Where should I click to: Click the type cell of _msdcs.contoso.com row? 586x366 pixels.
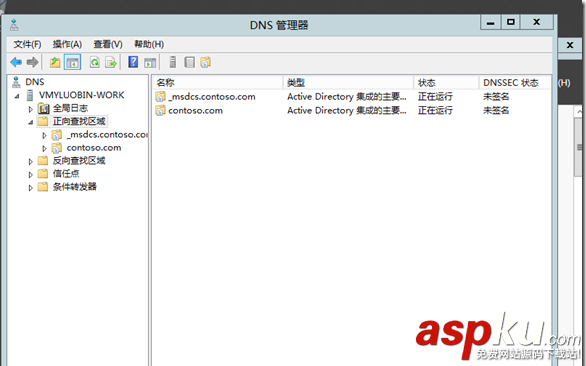pos(347,97)
